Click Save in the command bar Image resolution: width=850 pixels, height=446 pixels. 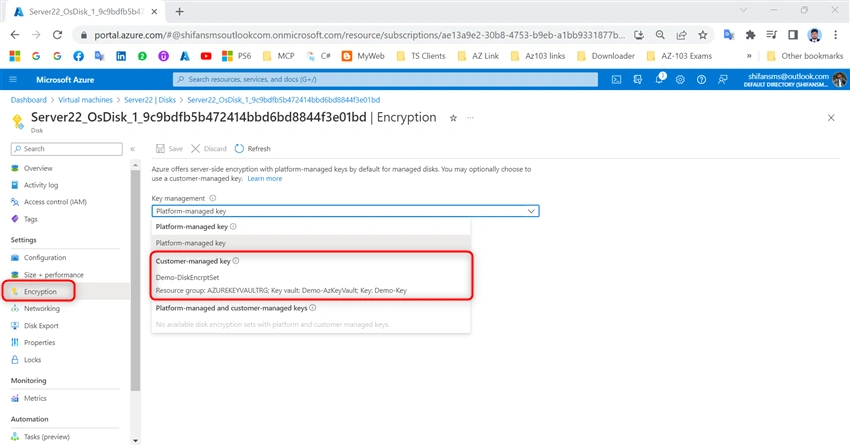pos(169,148)
